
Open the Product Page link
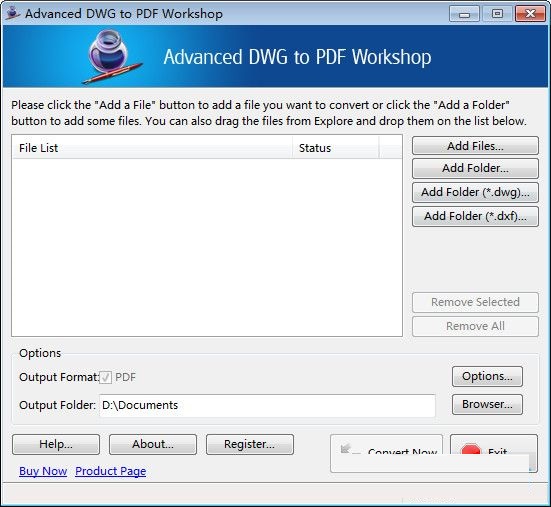(x=111, y=471)
